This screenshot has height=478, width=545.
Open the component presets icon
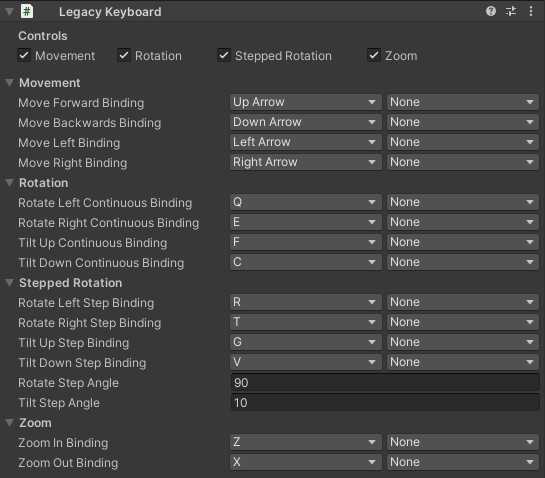(511, 11)
